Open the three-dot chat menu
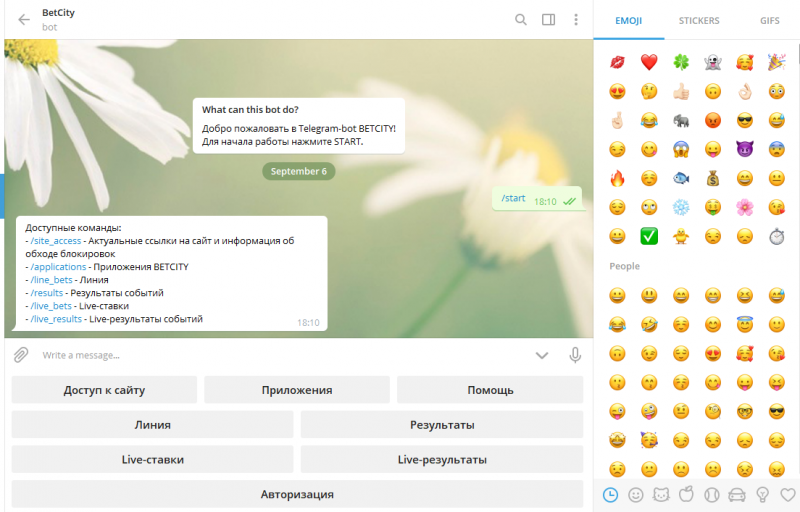This screenshot has height=512, width=800. (576, 20)
